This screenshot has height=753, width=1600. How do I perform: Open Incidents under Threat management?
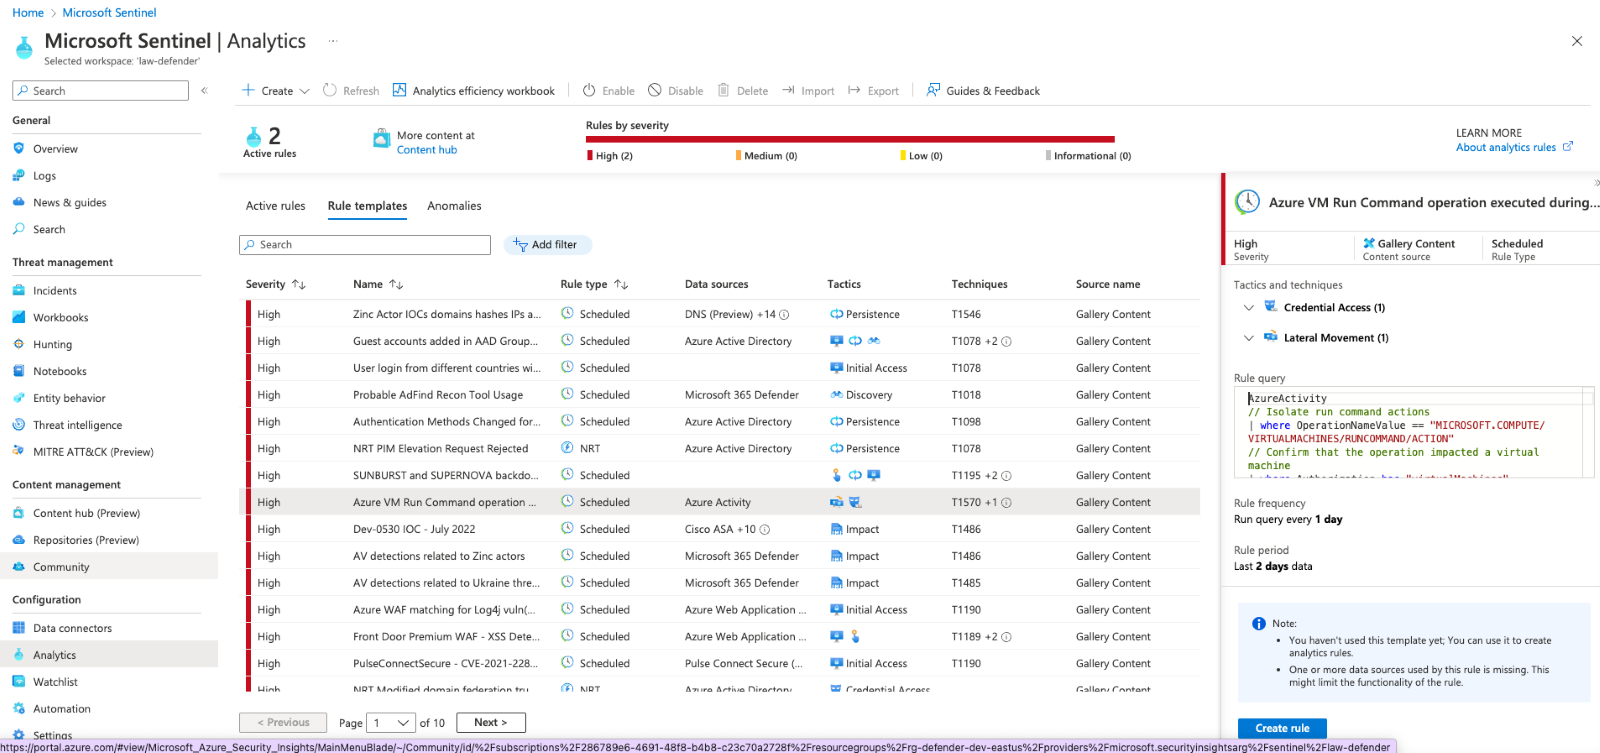click(x=54, y=291)
